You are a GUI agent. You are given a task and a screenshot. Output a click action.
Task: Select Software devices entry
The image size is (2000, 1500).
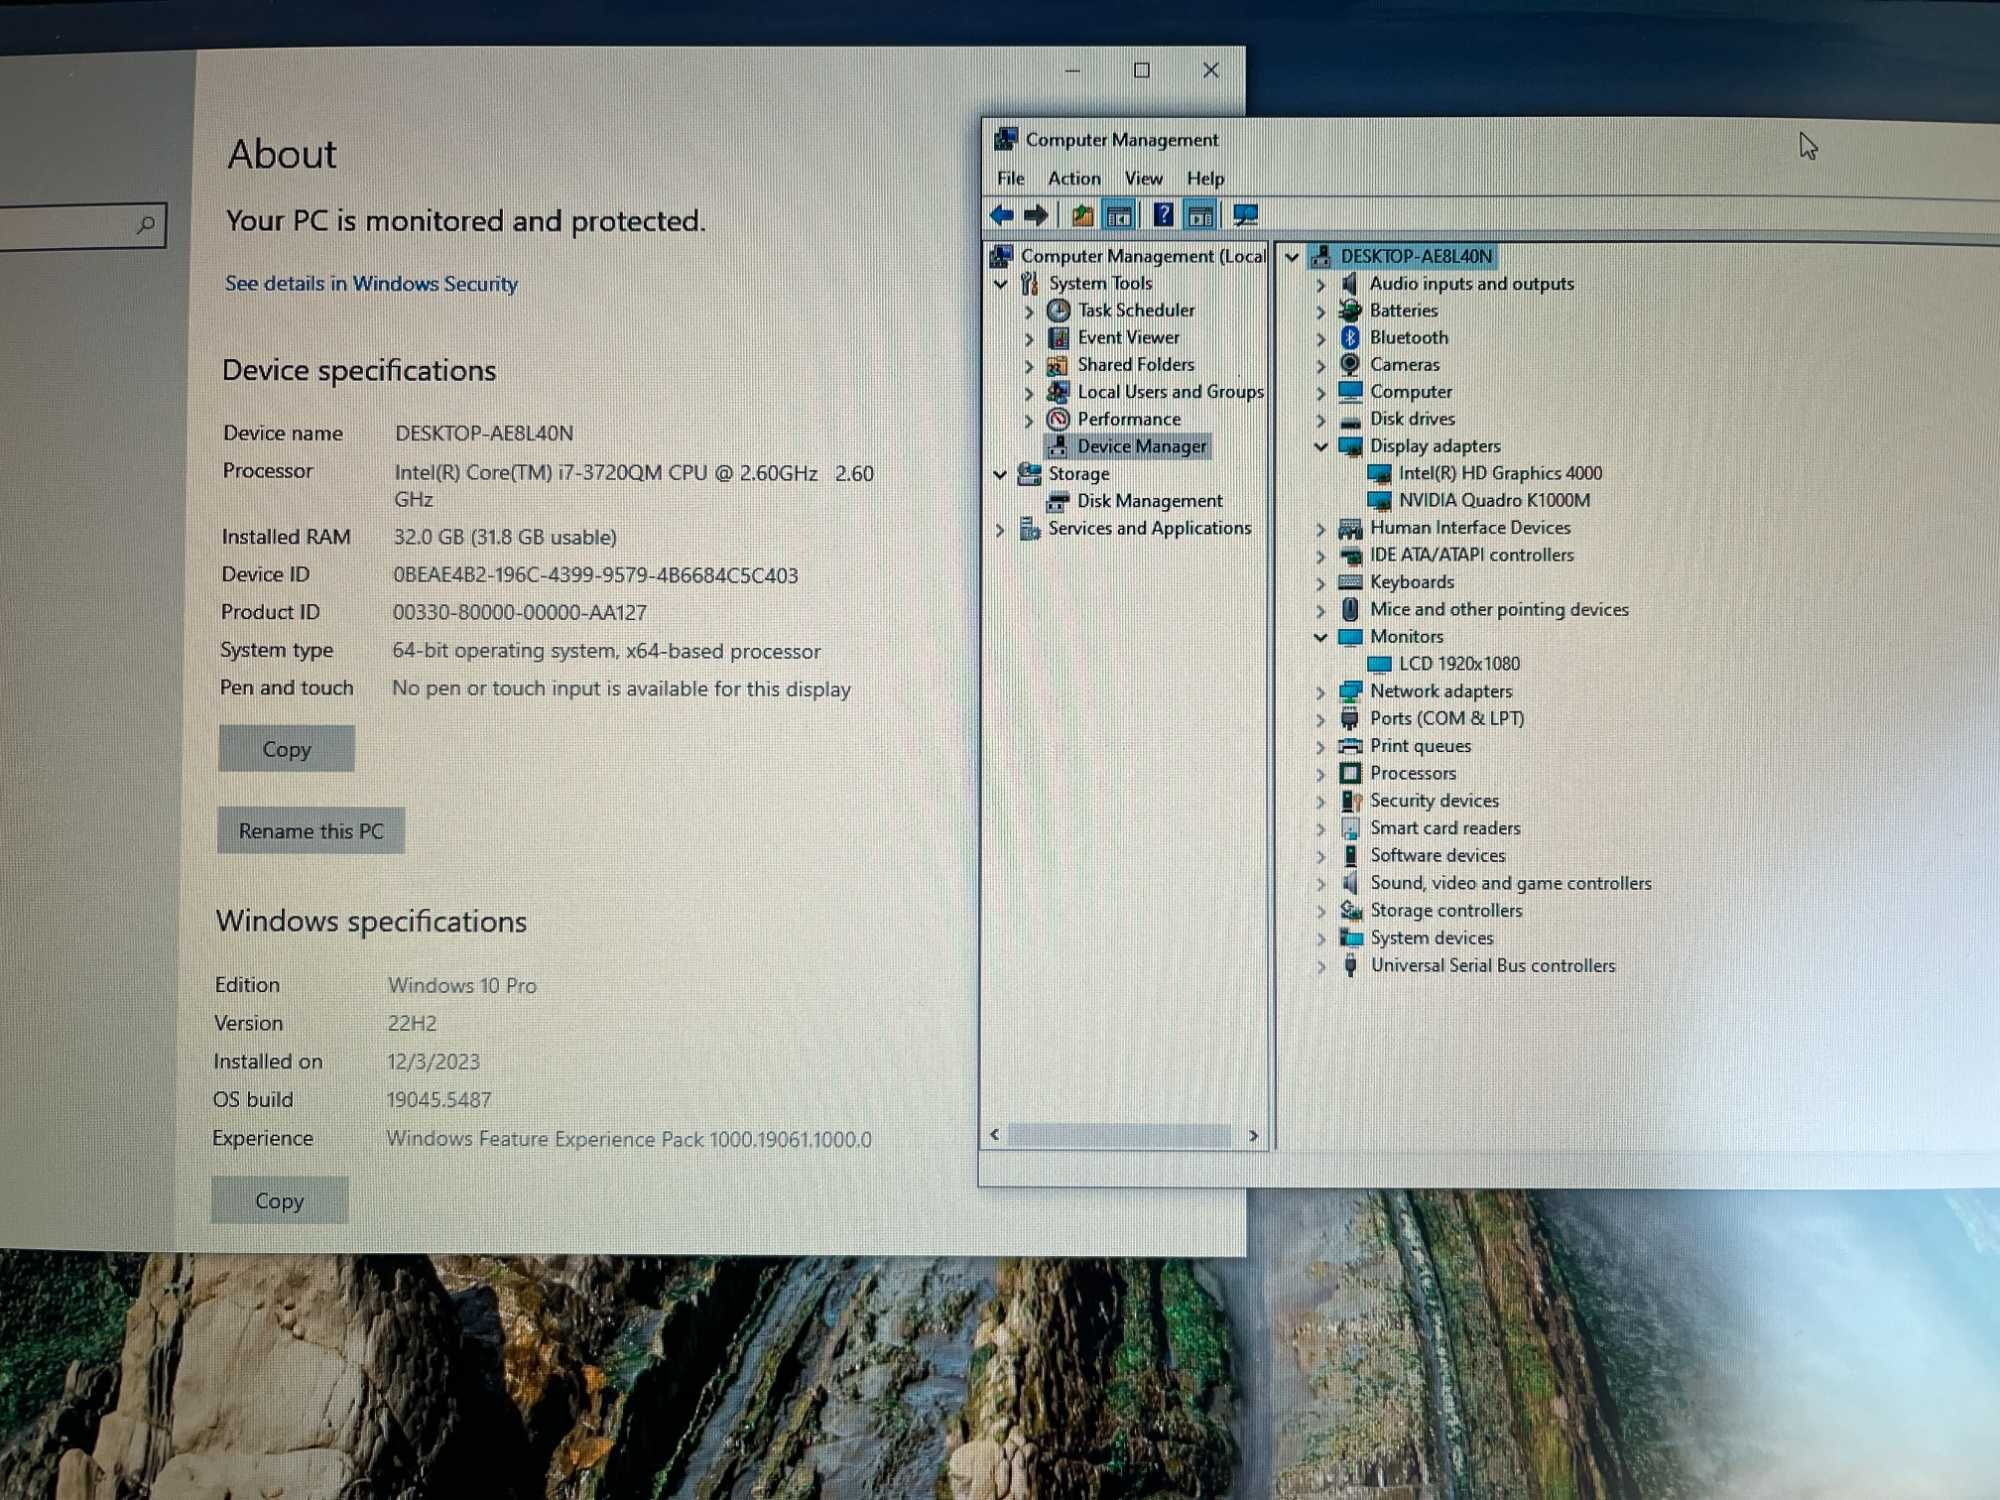[1437, 856]
